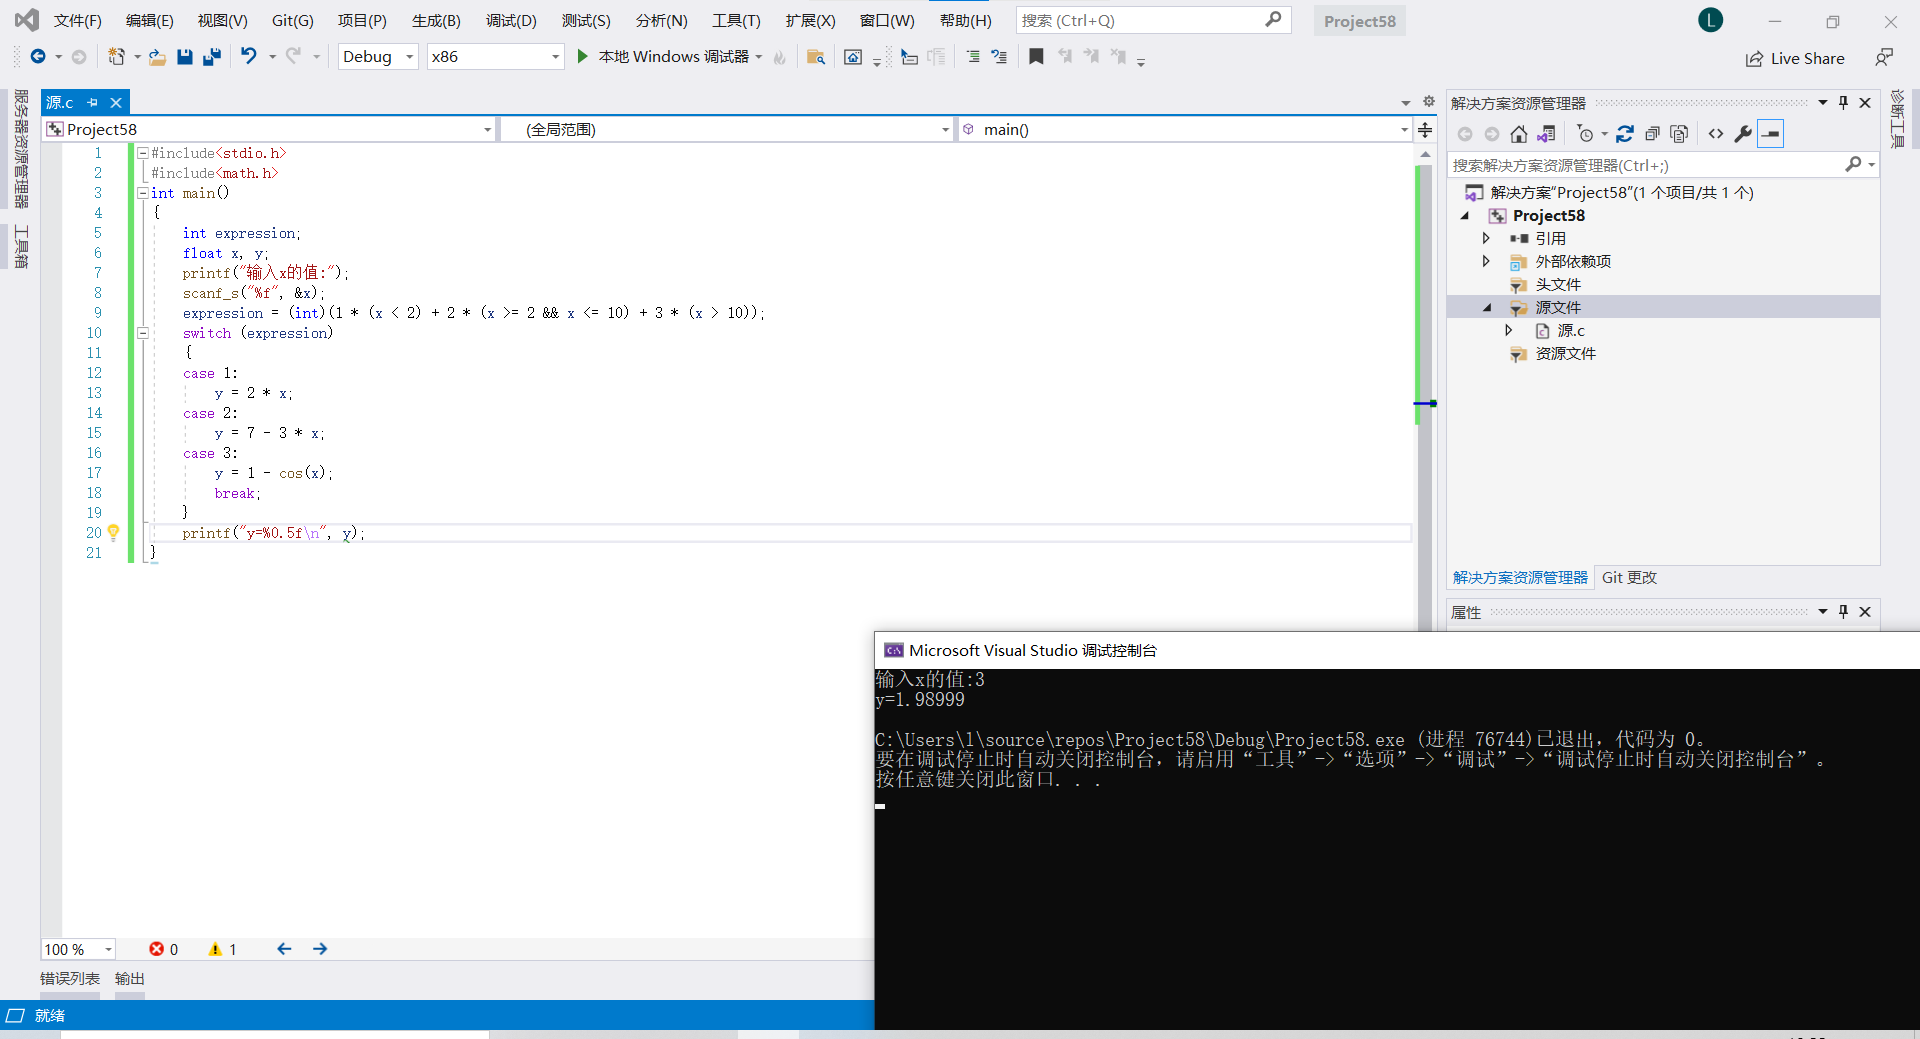This screenshot has width=1920, height=1039.
Task: Switch to the 错误列表 tab
Action: click(70, 979)
